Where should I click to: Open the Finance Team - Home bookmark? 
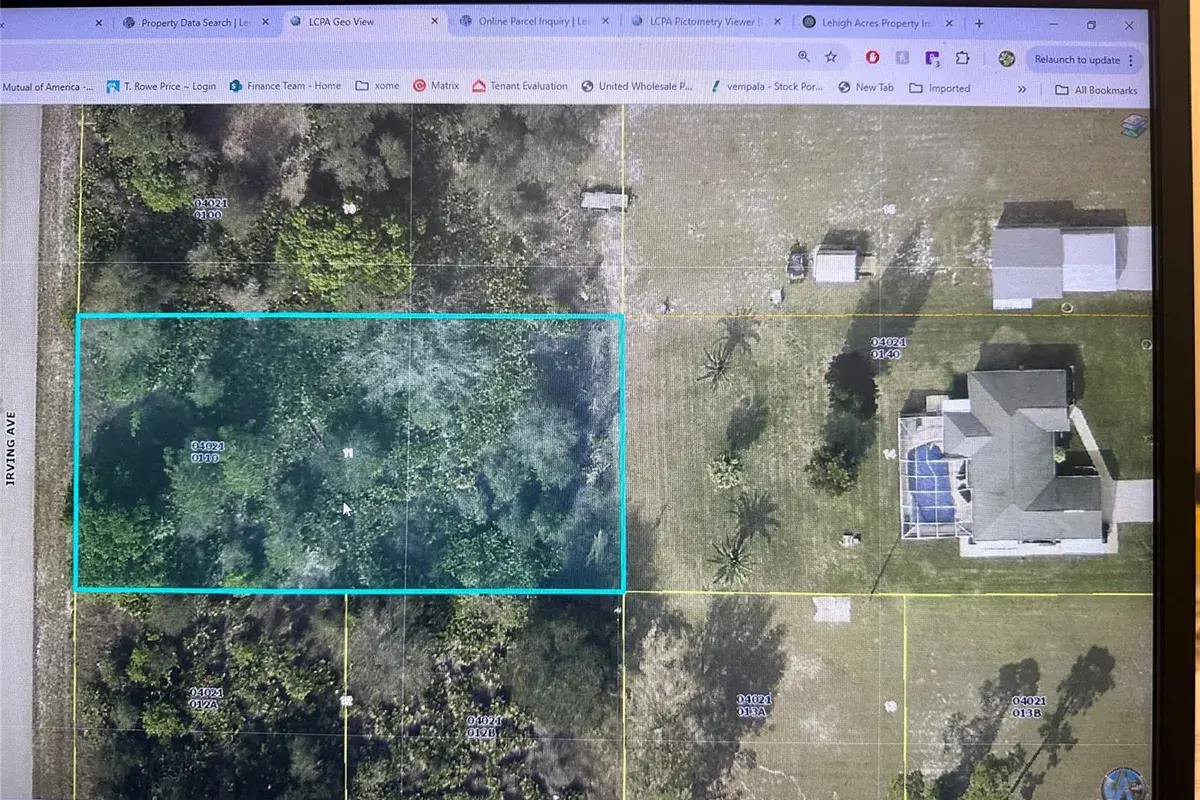click(x=286, y=87)
